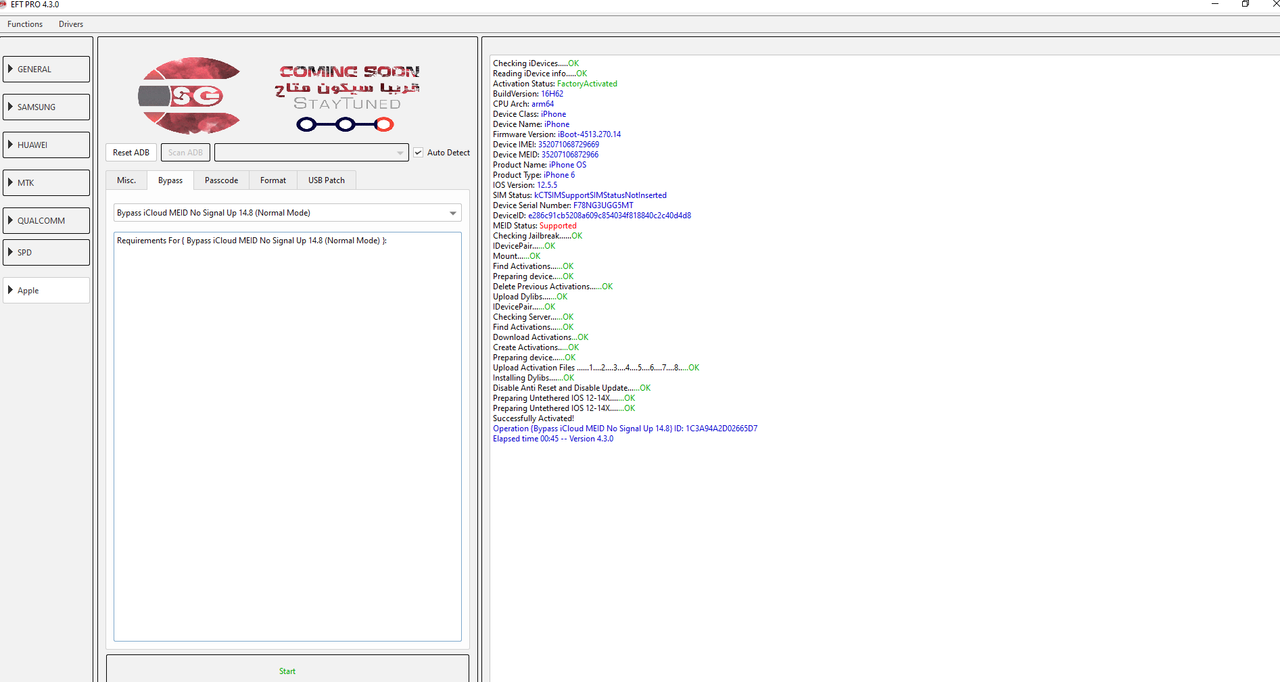The width and height of the screenshot is (1280, 682).
Task: Click the IOS Version 12.5.5 line
Action: [525, 185]
